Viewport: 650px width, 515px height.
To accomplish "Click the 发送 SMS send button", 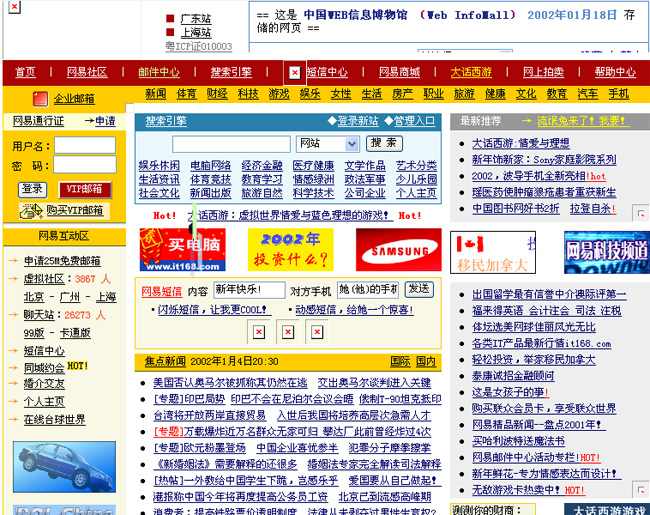I will click(419, 289).
